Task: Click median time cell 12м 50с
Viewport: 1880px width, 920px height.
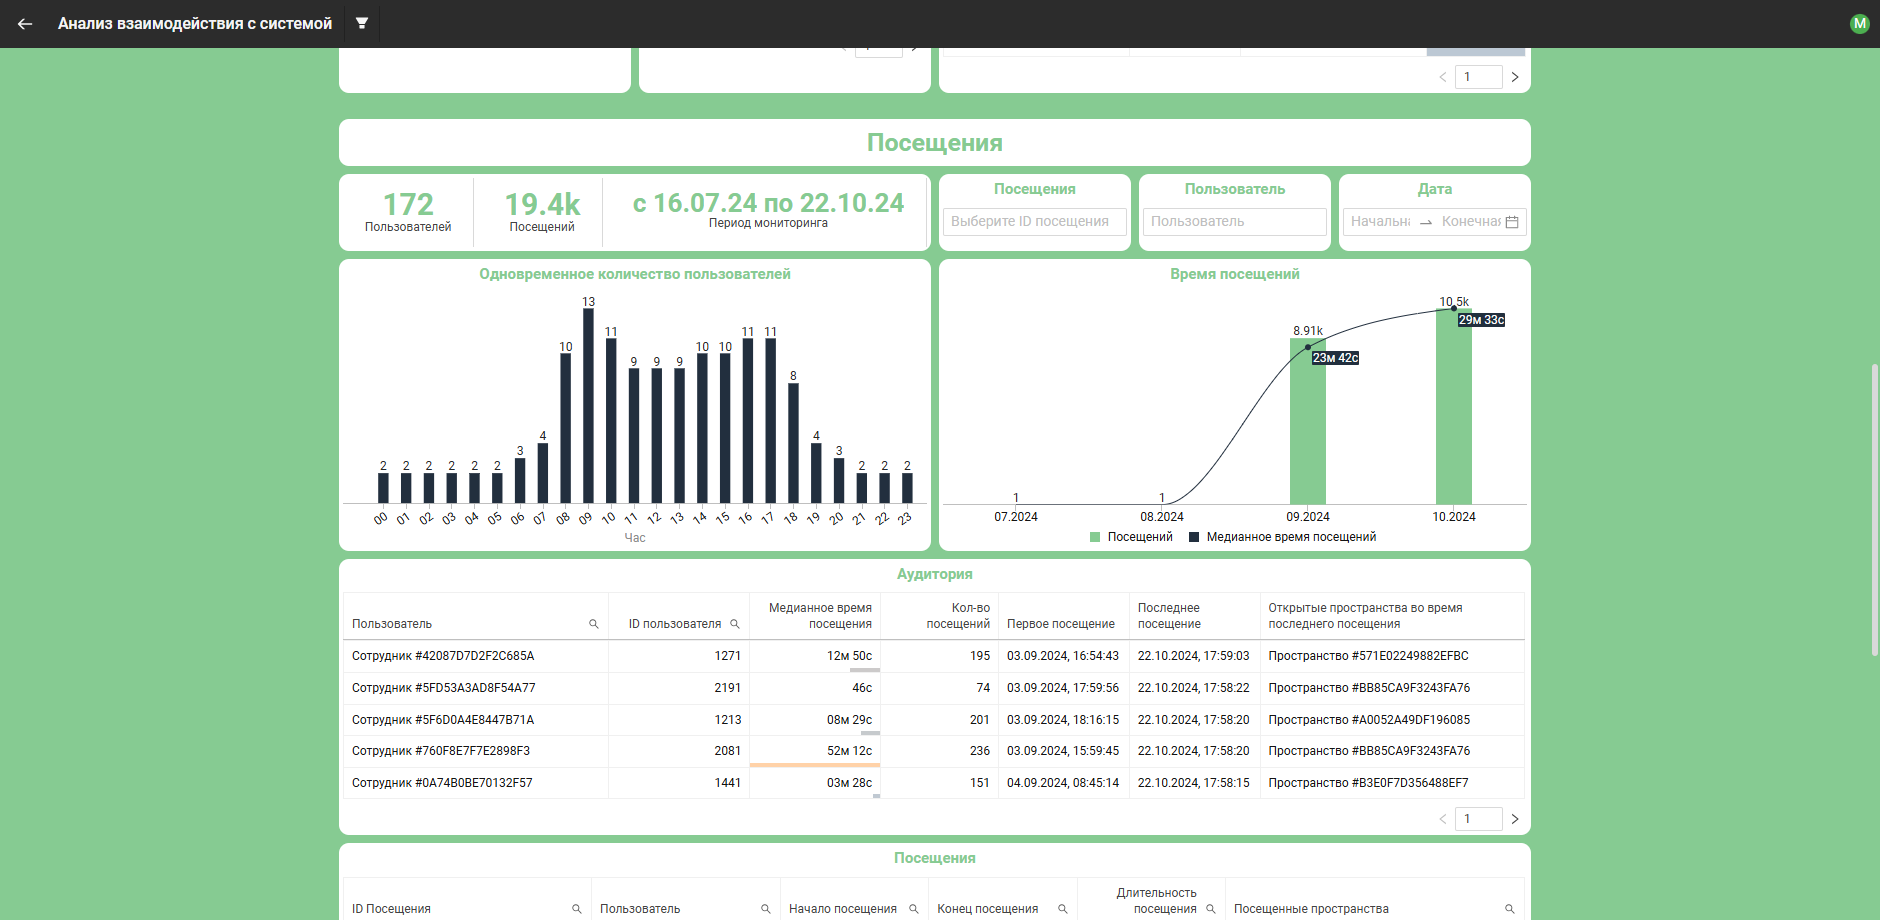Action: 815,656
